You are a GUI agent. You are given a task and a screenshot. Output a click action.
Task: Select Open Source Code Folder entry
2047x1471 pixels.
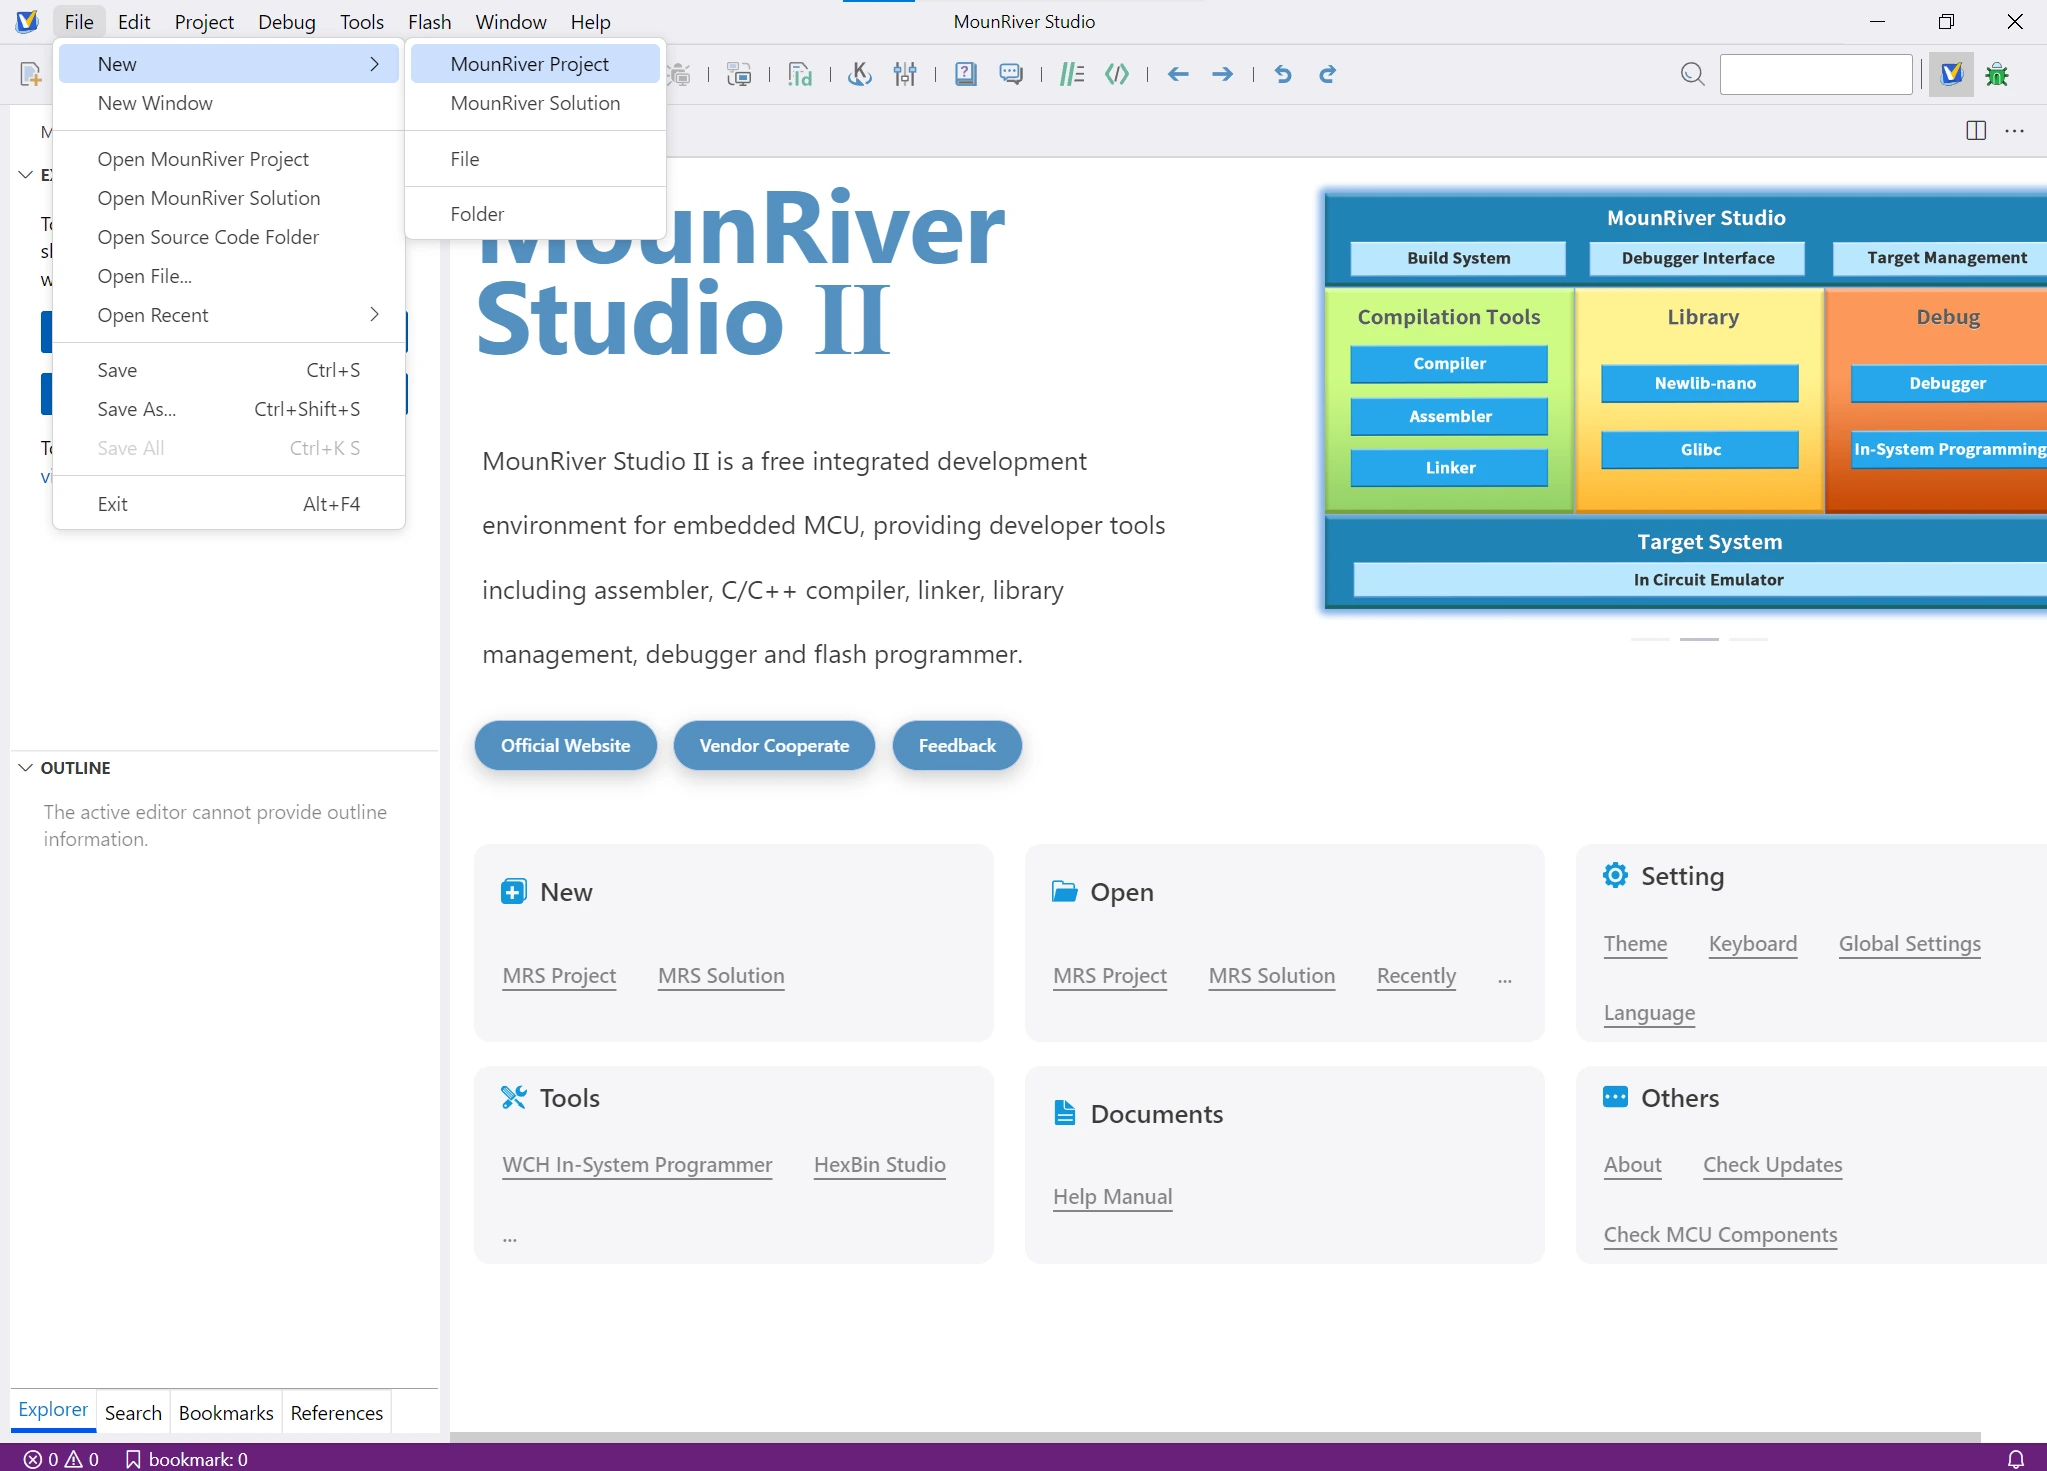(x=228, y=237)
